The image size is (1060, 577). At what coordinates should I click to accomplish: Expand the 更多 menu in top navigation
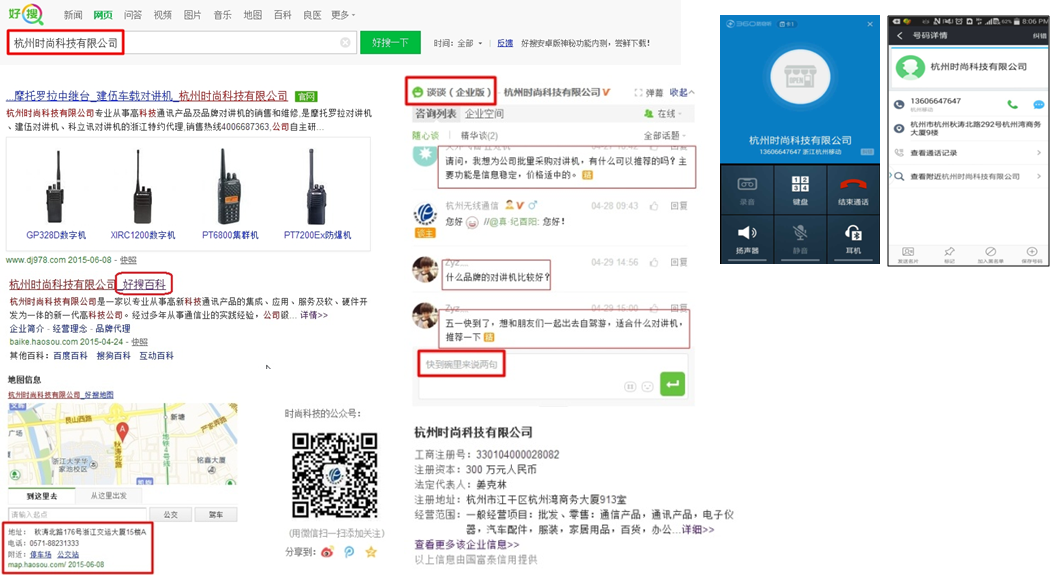click(344, 15)
